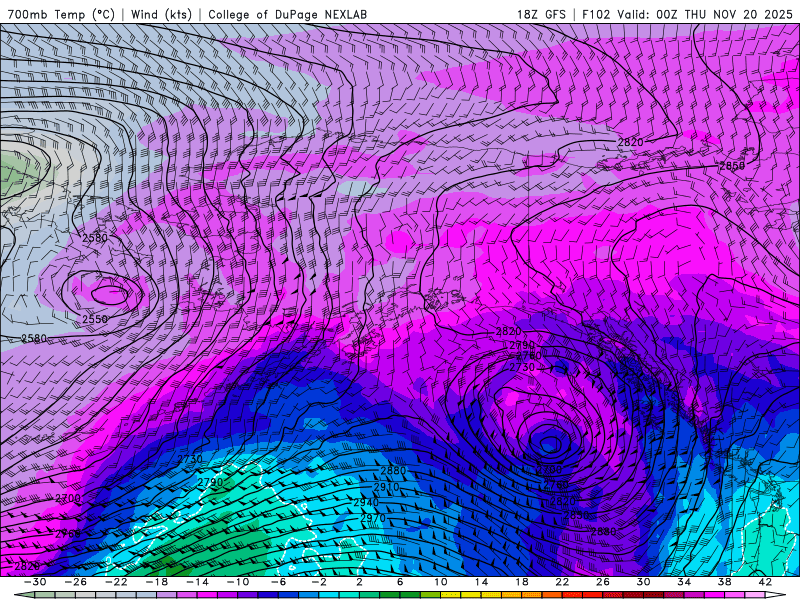Select the -26 color scale label
The width and height of the screenshot is (800, 600).
76,582
